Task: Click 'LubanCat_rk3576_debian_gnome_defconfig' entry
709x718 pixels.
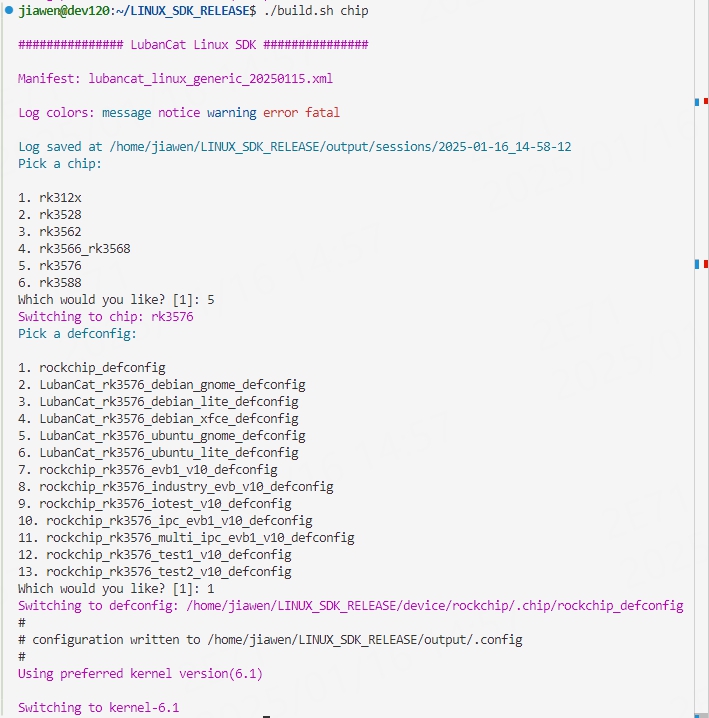Action: (173, 385)
